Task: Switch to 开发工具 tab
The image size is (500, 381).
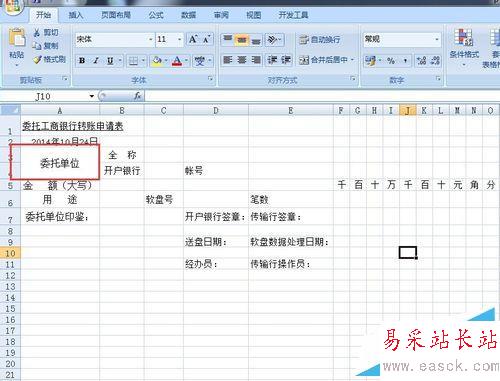Action: 293,15
